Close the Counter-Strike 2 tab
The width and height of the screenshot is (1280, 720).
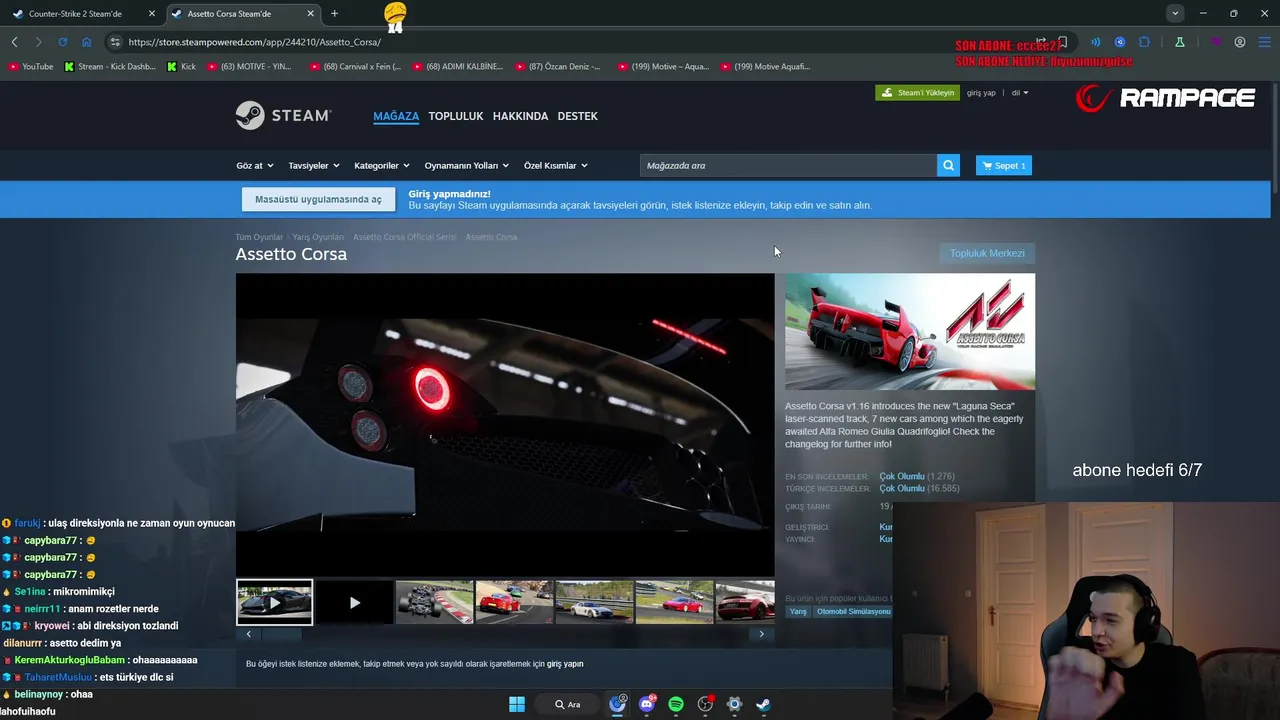pos(152,14)
